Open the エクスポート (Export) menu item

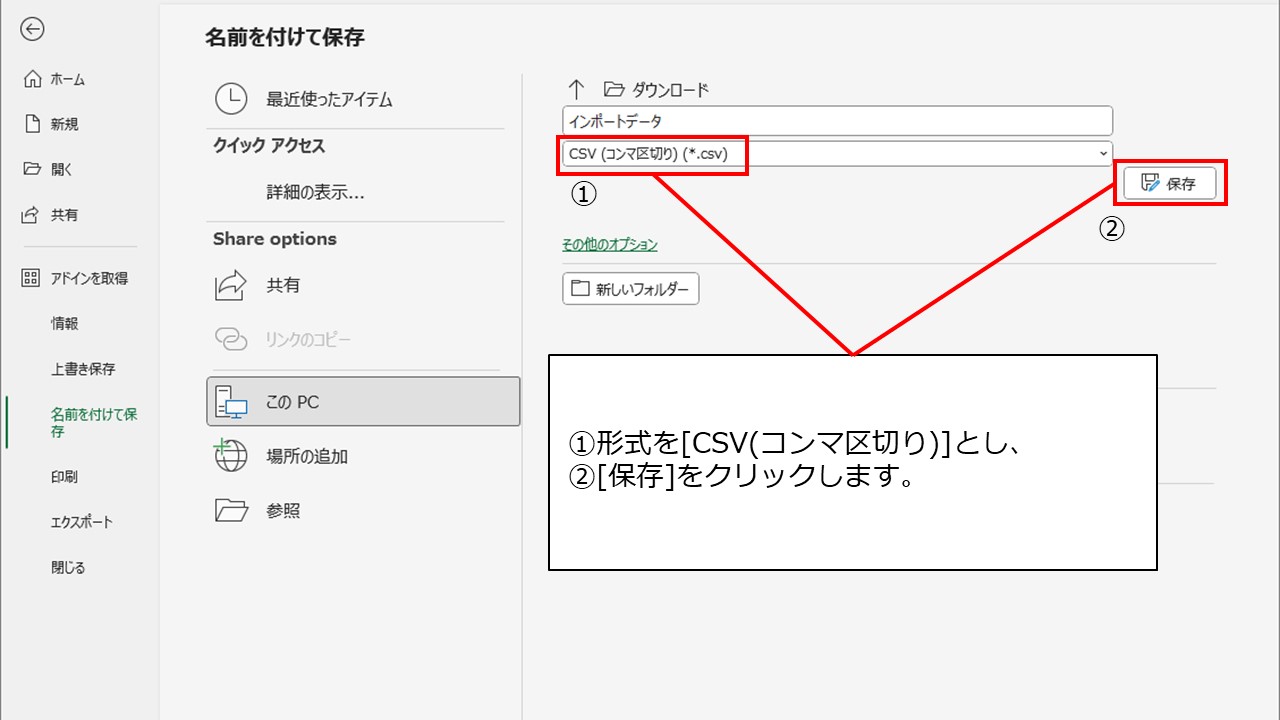82,522
